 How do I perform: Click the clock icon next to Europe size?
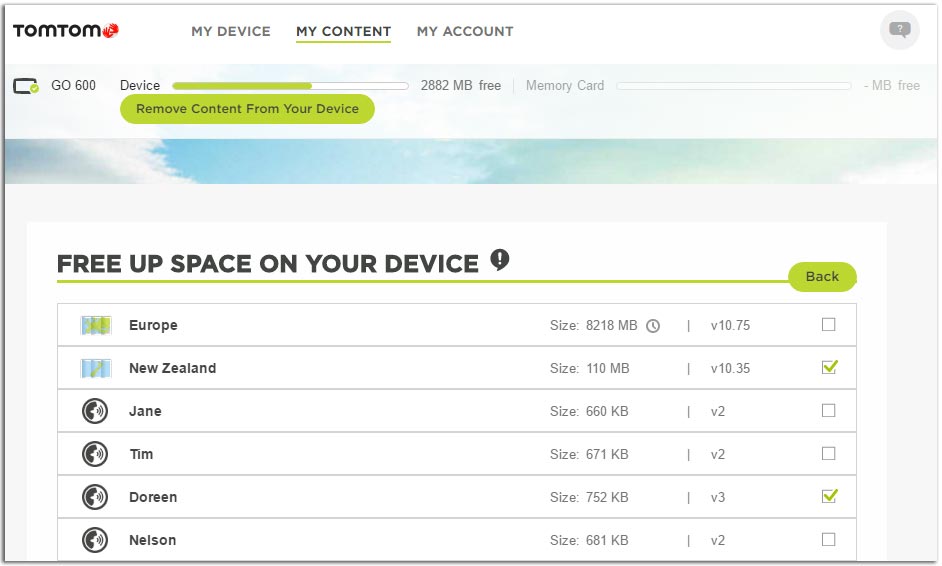click(653, 326)
